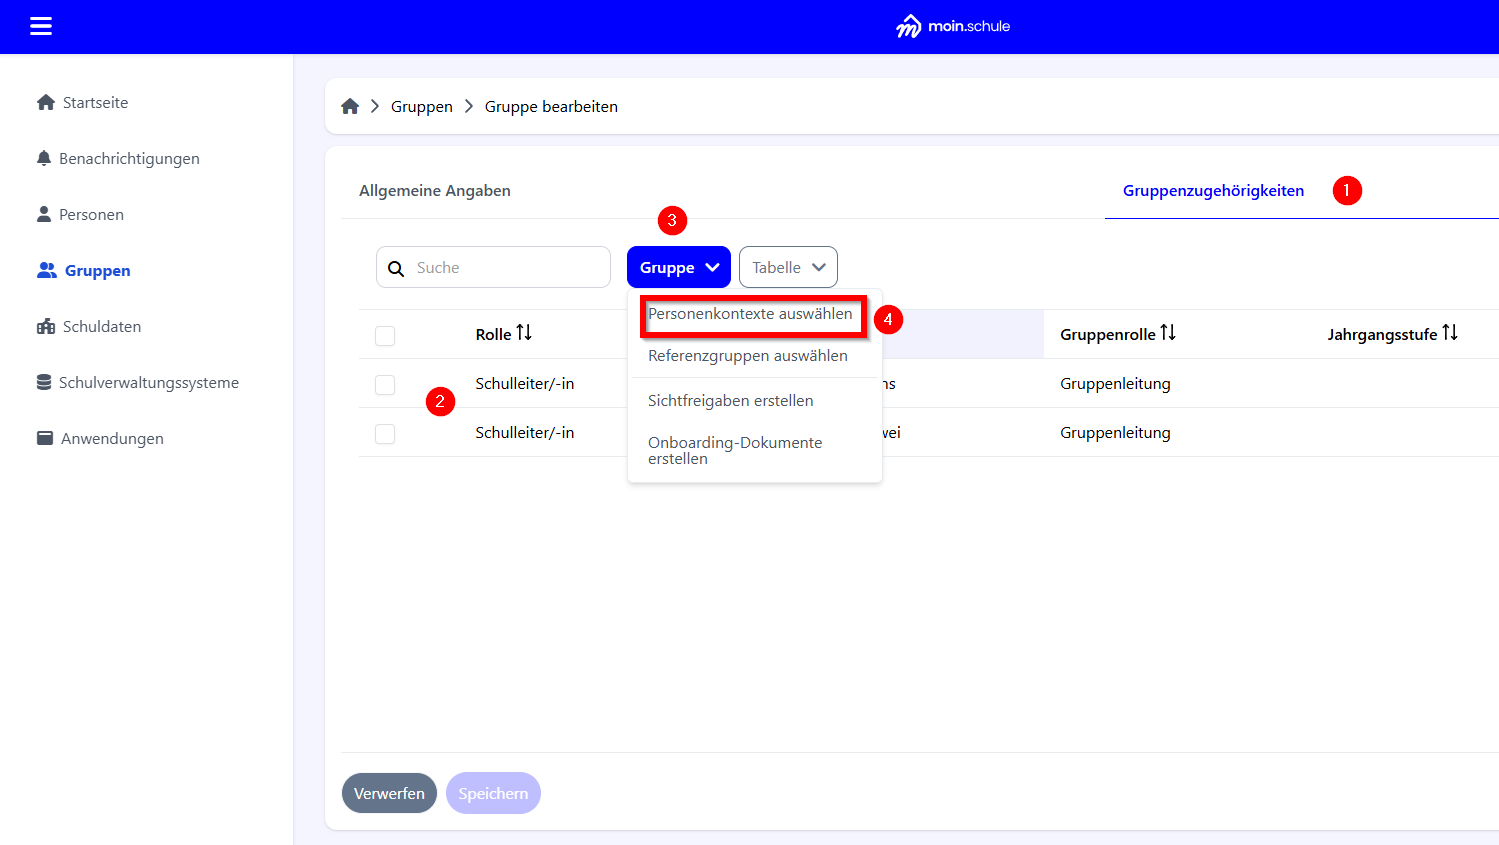Click the home icon in breadcrumb
Viewport: 1499px width, 845px height.
350,107
